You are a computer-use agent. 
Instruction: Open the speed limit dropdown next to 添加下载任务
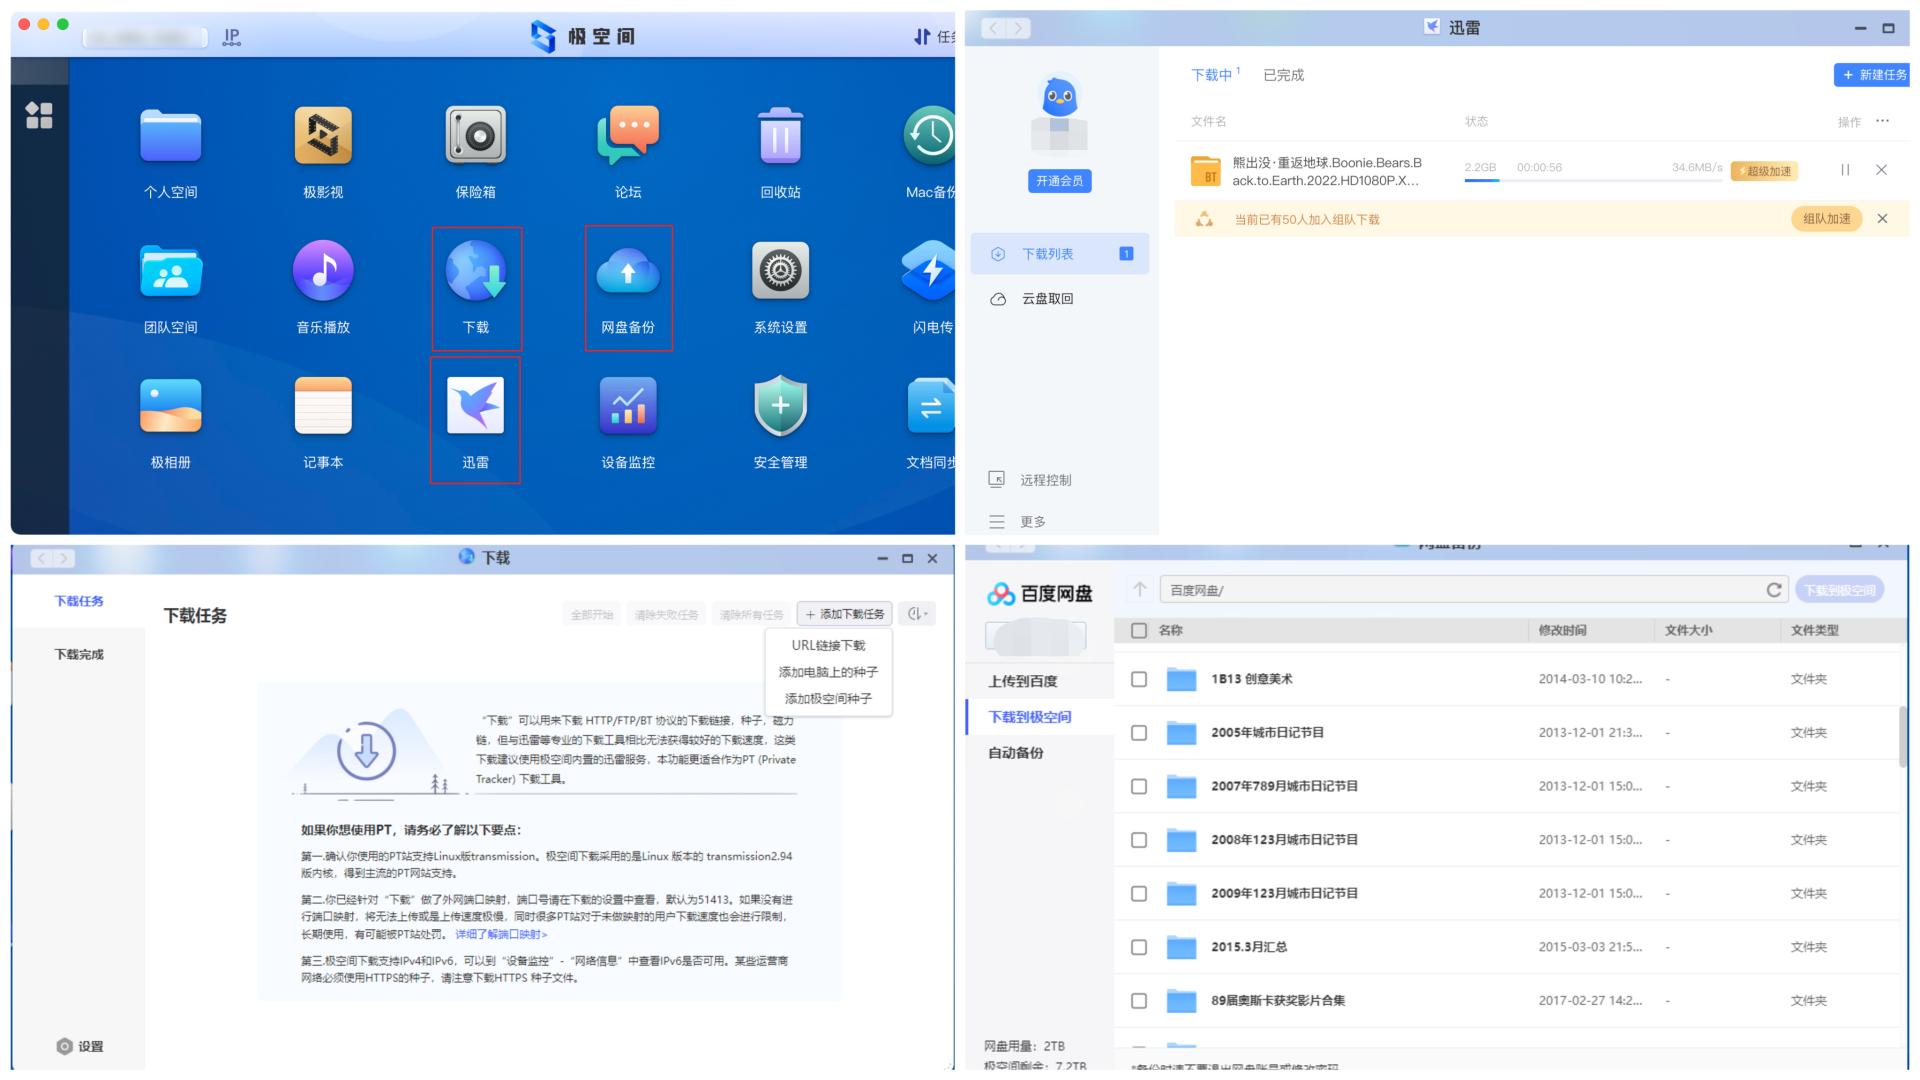point(917,614)
